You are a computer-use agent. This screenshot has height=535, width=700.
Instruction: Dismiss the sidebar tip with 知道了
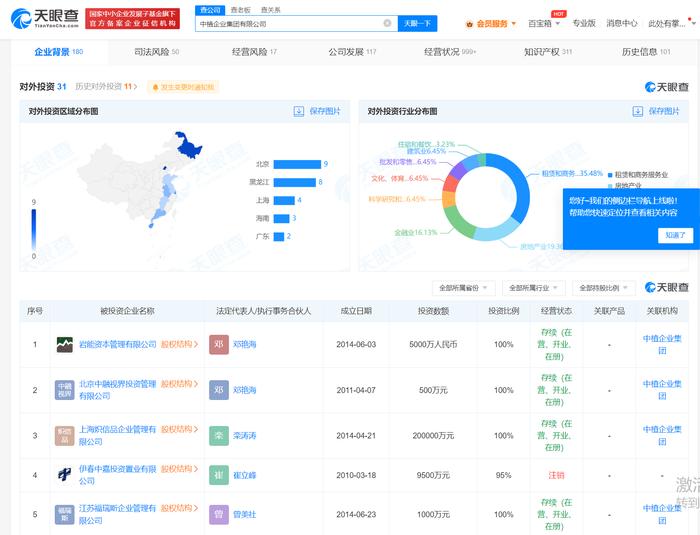[x=675, y=235]
